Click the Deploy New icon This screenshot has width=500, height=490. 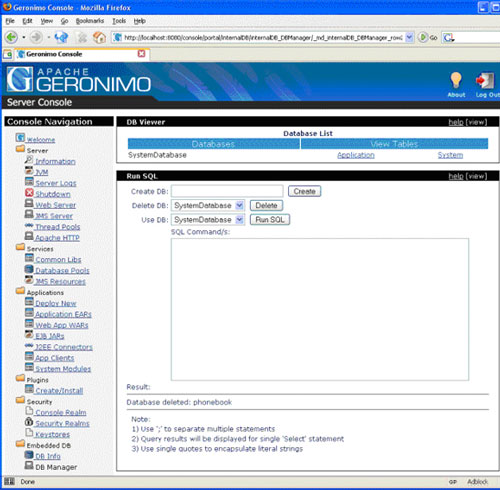click(29, 302)
